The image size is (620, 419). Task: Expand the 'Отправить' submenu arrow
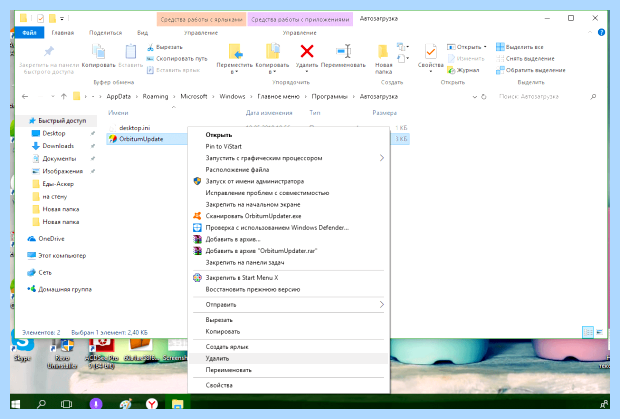click(382, 305)
